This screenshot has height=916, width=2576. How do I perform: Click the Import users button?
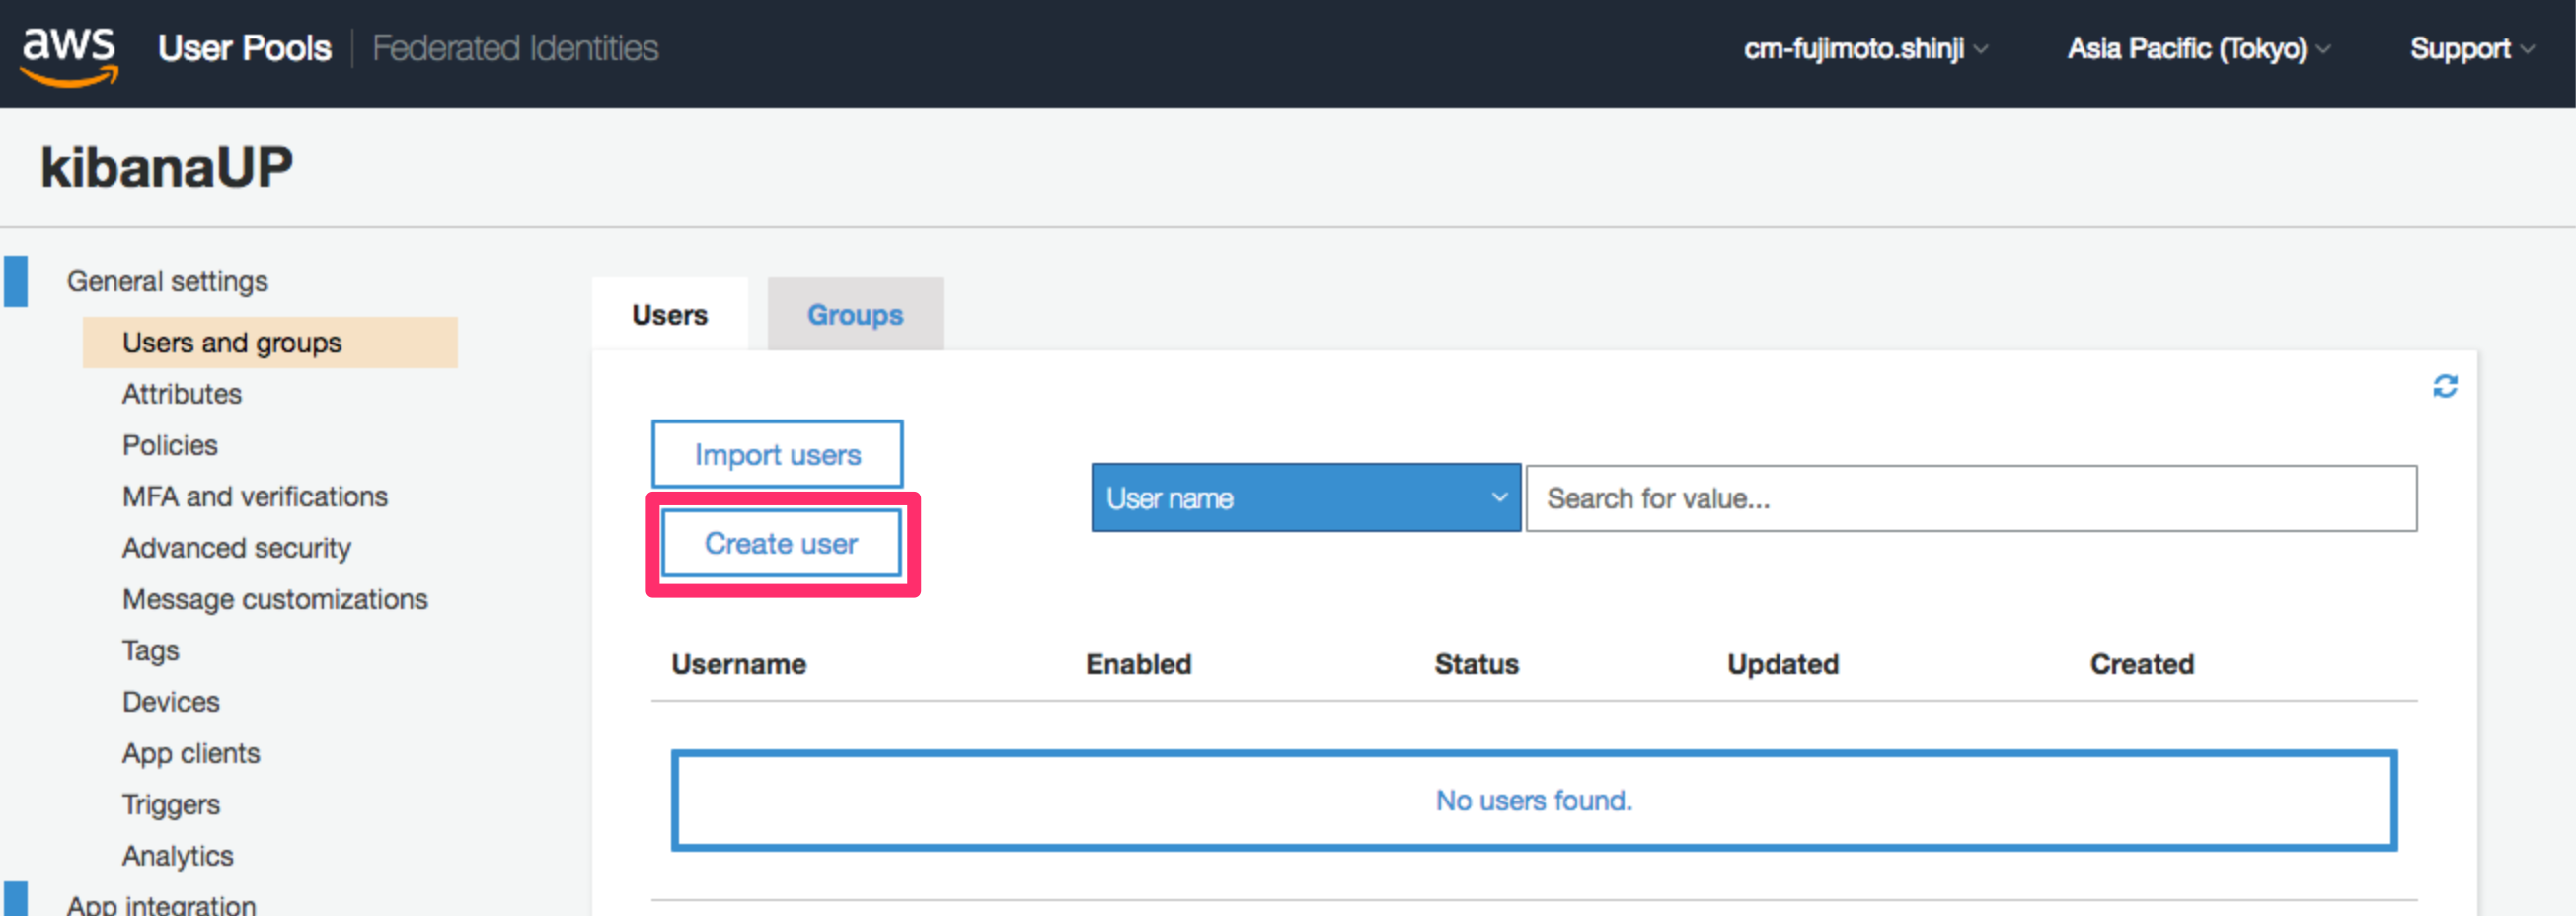point(777,454)
